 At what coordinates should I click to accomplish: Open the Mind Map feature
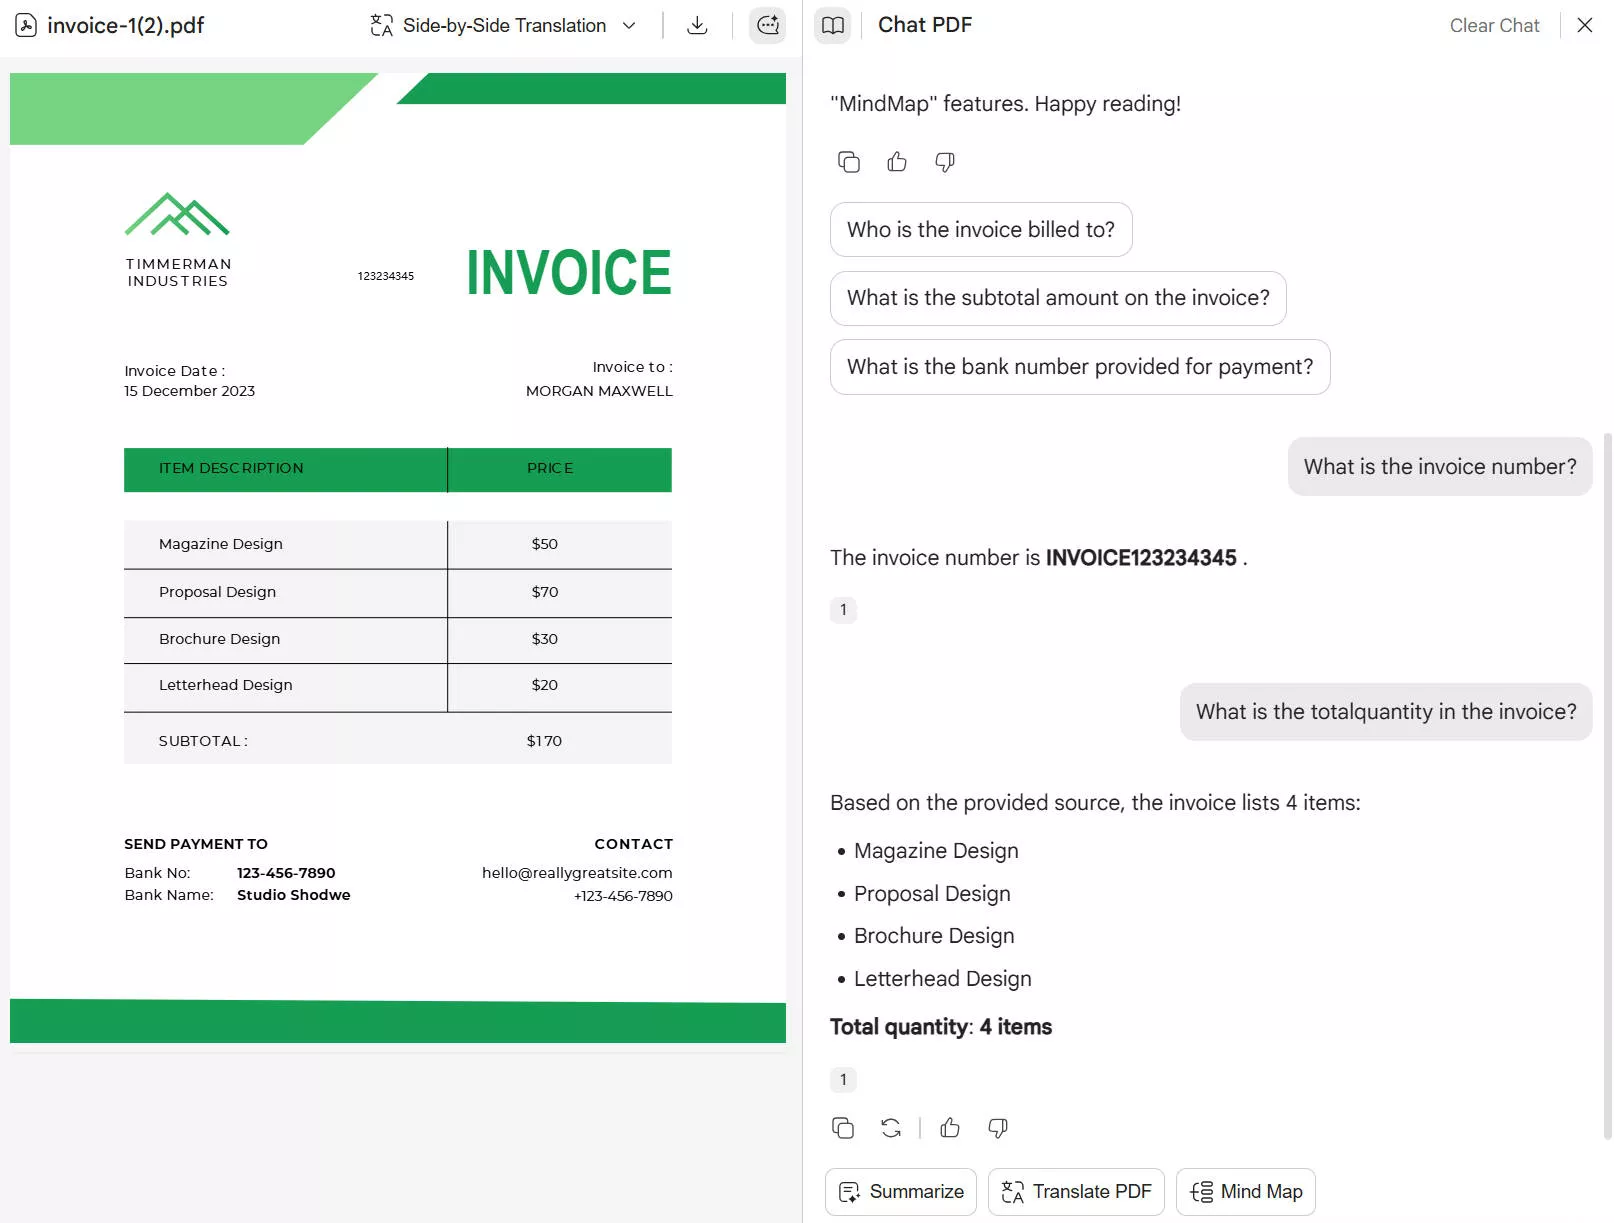pyautogui.click(x=1245, y=1191)
